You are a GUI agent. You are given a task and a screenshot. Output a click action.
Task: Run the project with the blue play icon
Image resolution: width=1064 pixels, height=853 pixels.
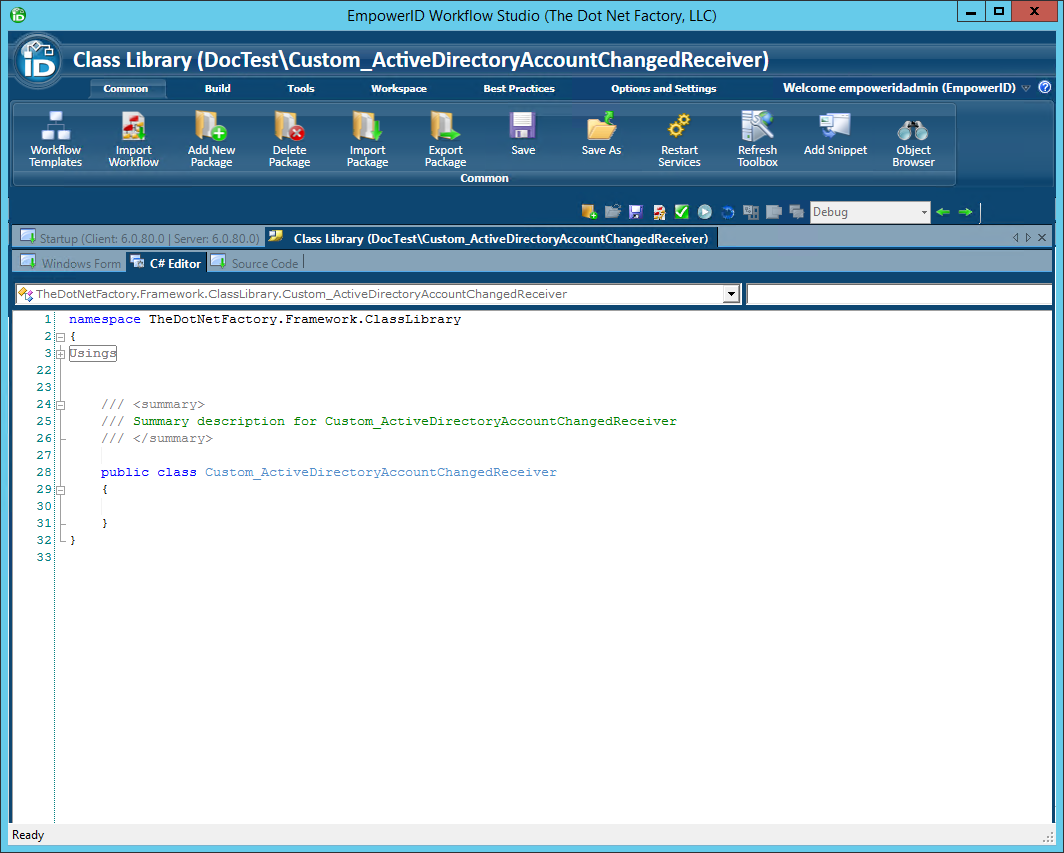tap(704, 212)
